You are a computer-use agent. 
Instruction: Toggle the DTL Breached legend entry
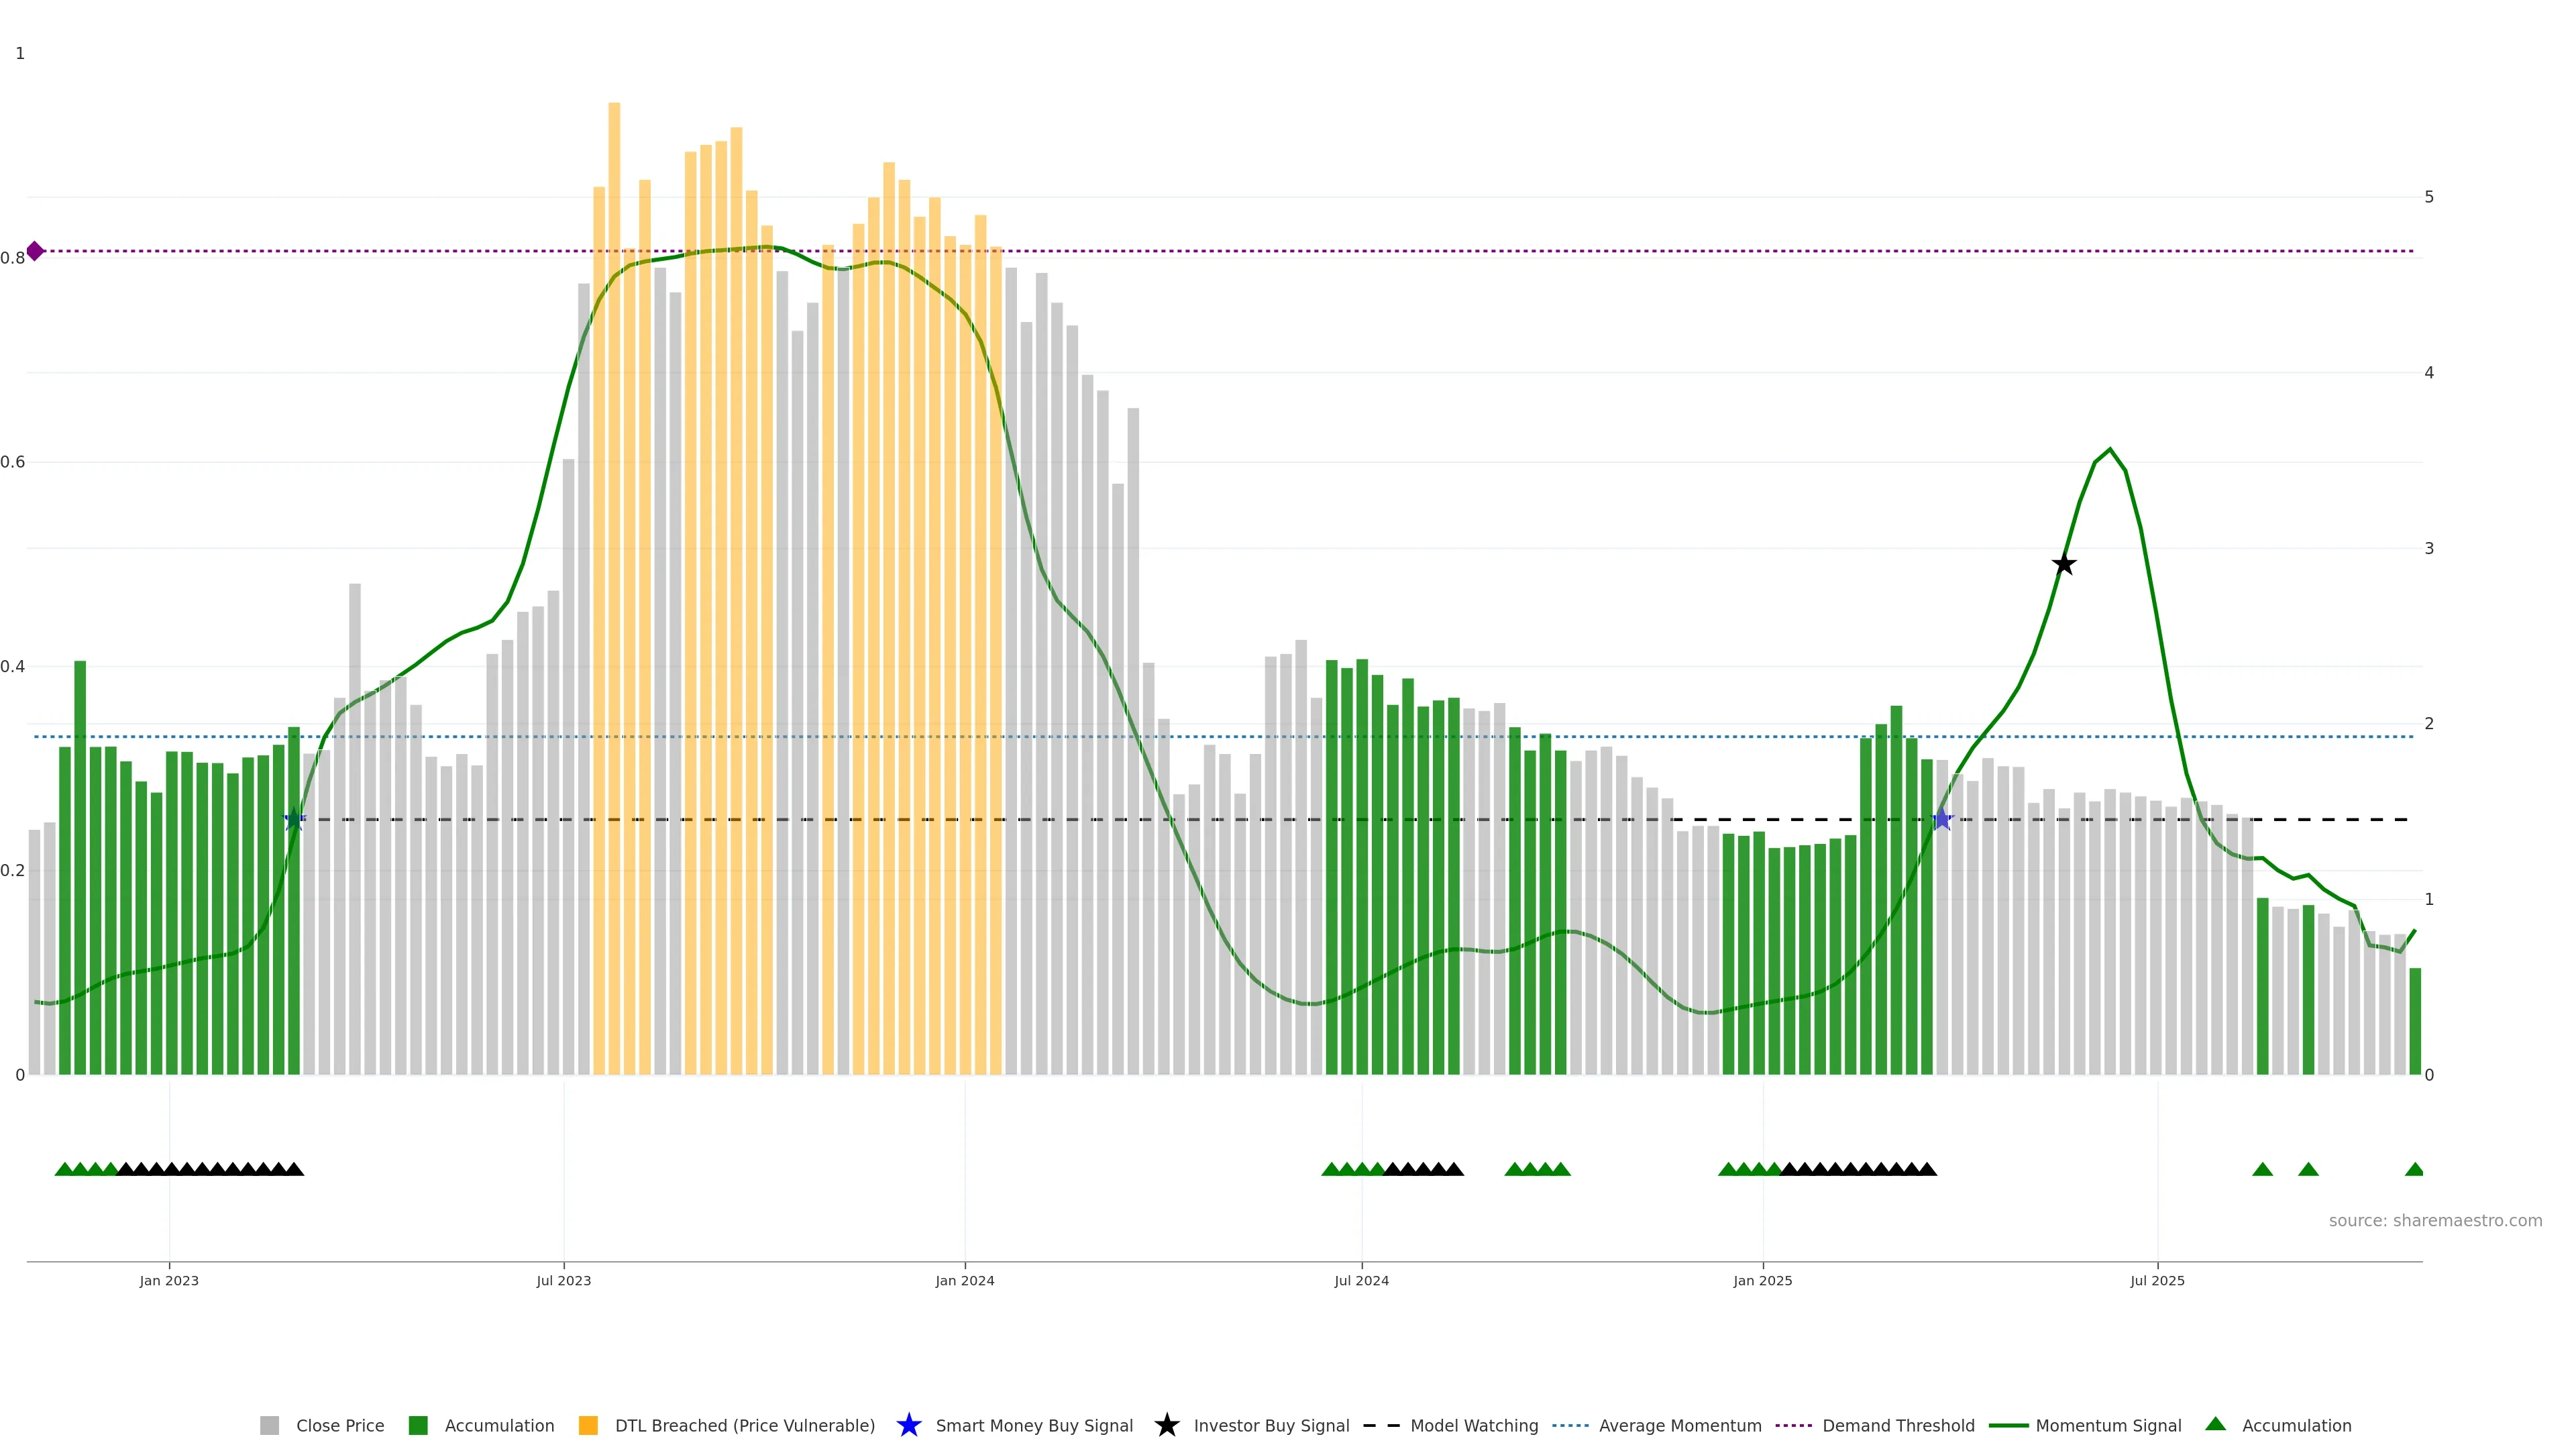(744, 1426)
